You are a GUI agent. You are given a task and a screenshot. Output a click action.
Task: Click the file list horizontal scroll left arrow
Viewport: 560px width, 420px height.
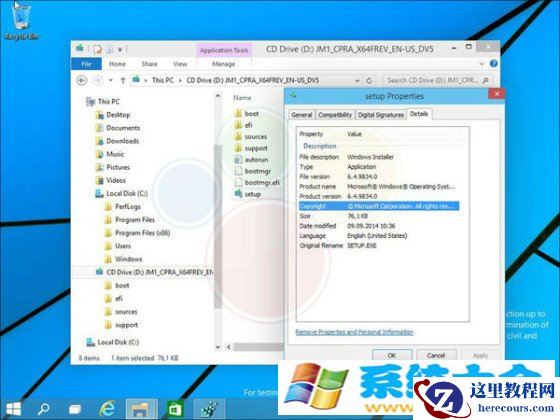(229, 347)
